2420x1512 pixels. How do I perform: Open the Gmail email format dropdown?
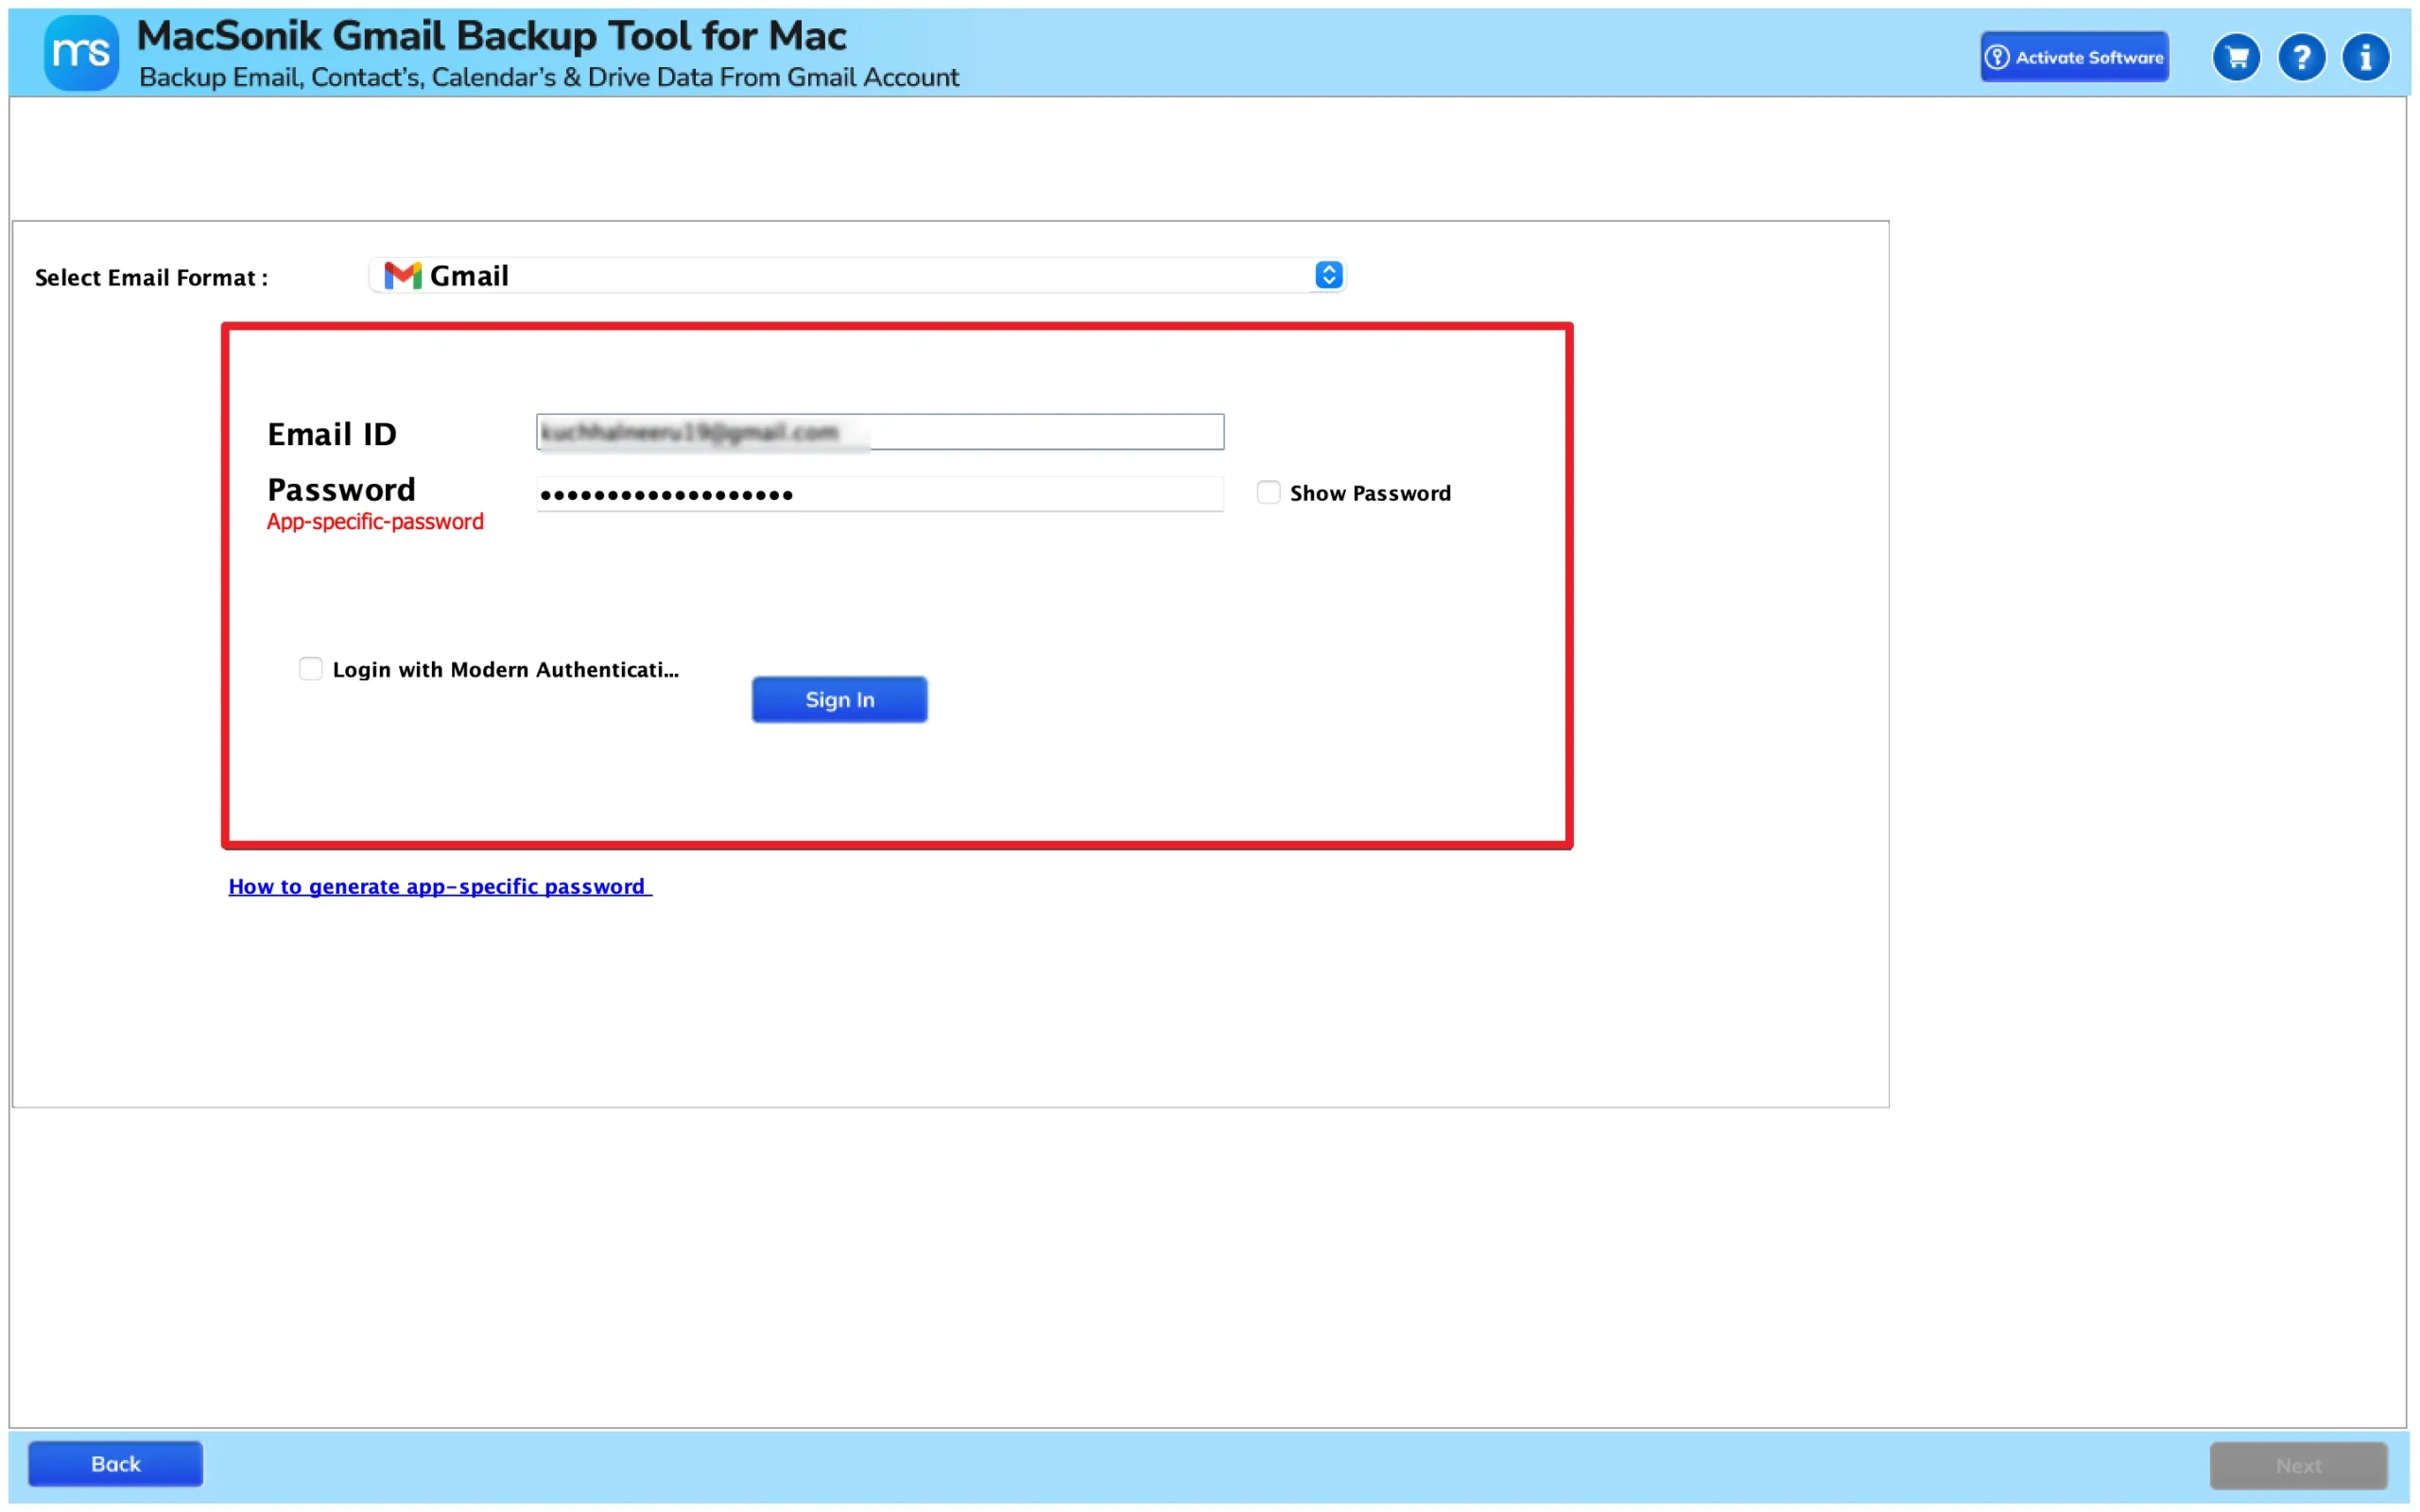pyautogui.click(x=857, y=275)
